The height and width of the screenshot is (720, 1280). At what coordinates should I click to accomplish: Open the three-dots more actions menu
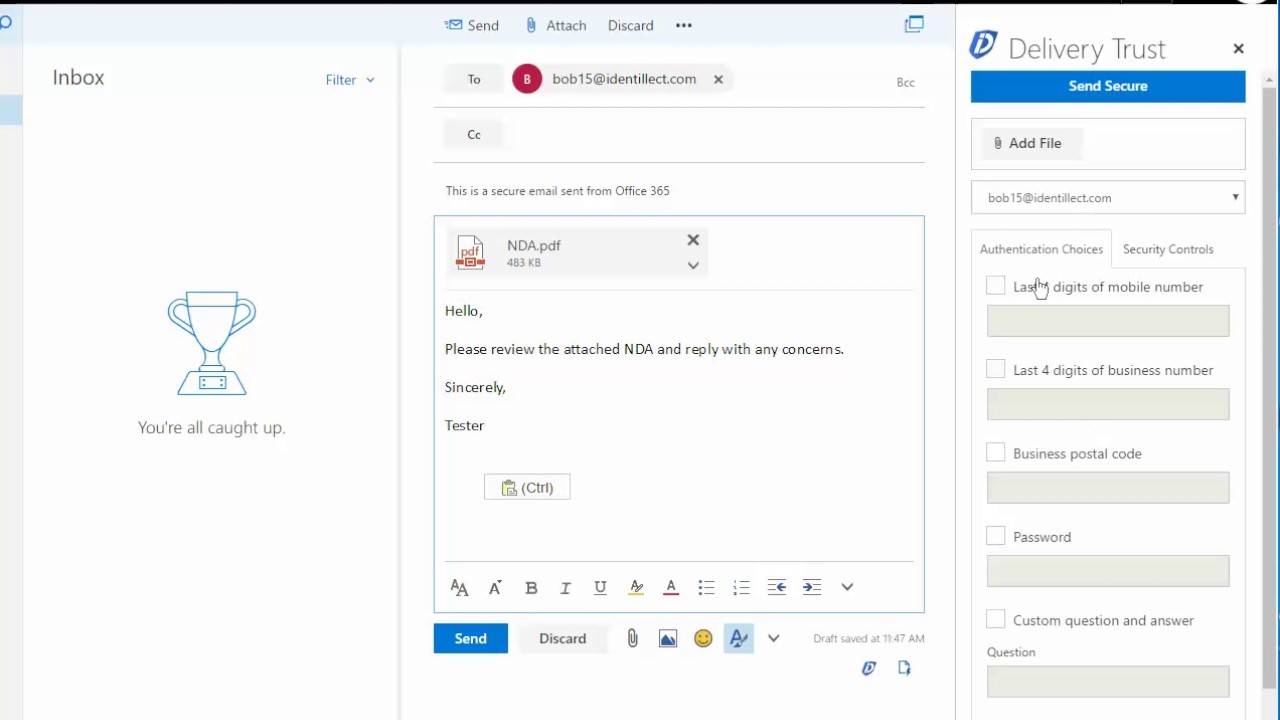(684, 25)
